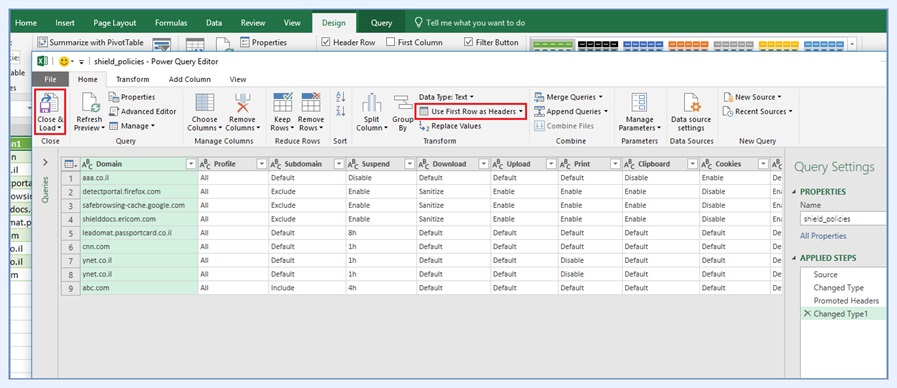897x388 pixels.
Task: Toggle the Filter Button checkbox
Action: (469, 42)
